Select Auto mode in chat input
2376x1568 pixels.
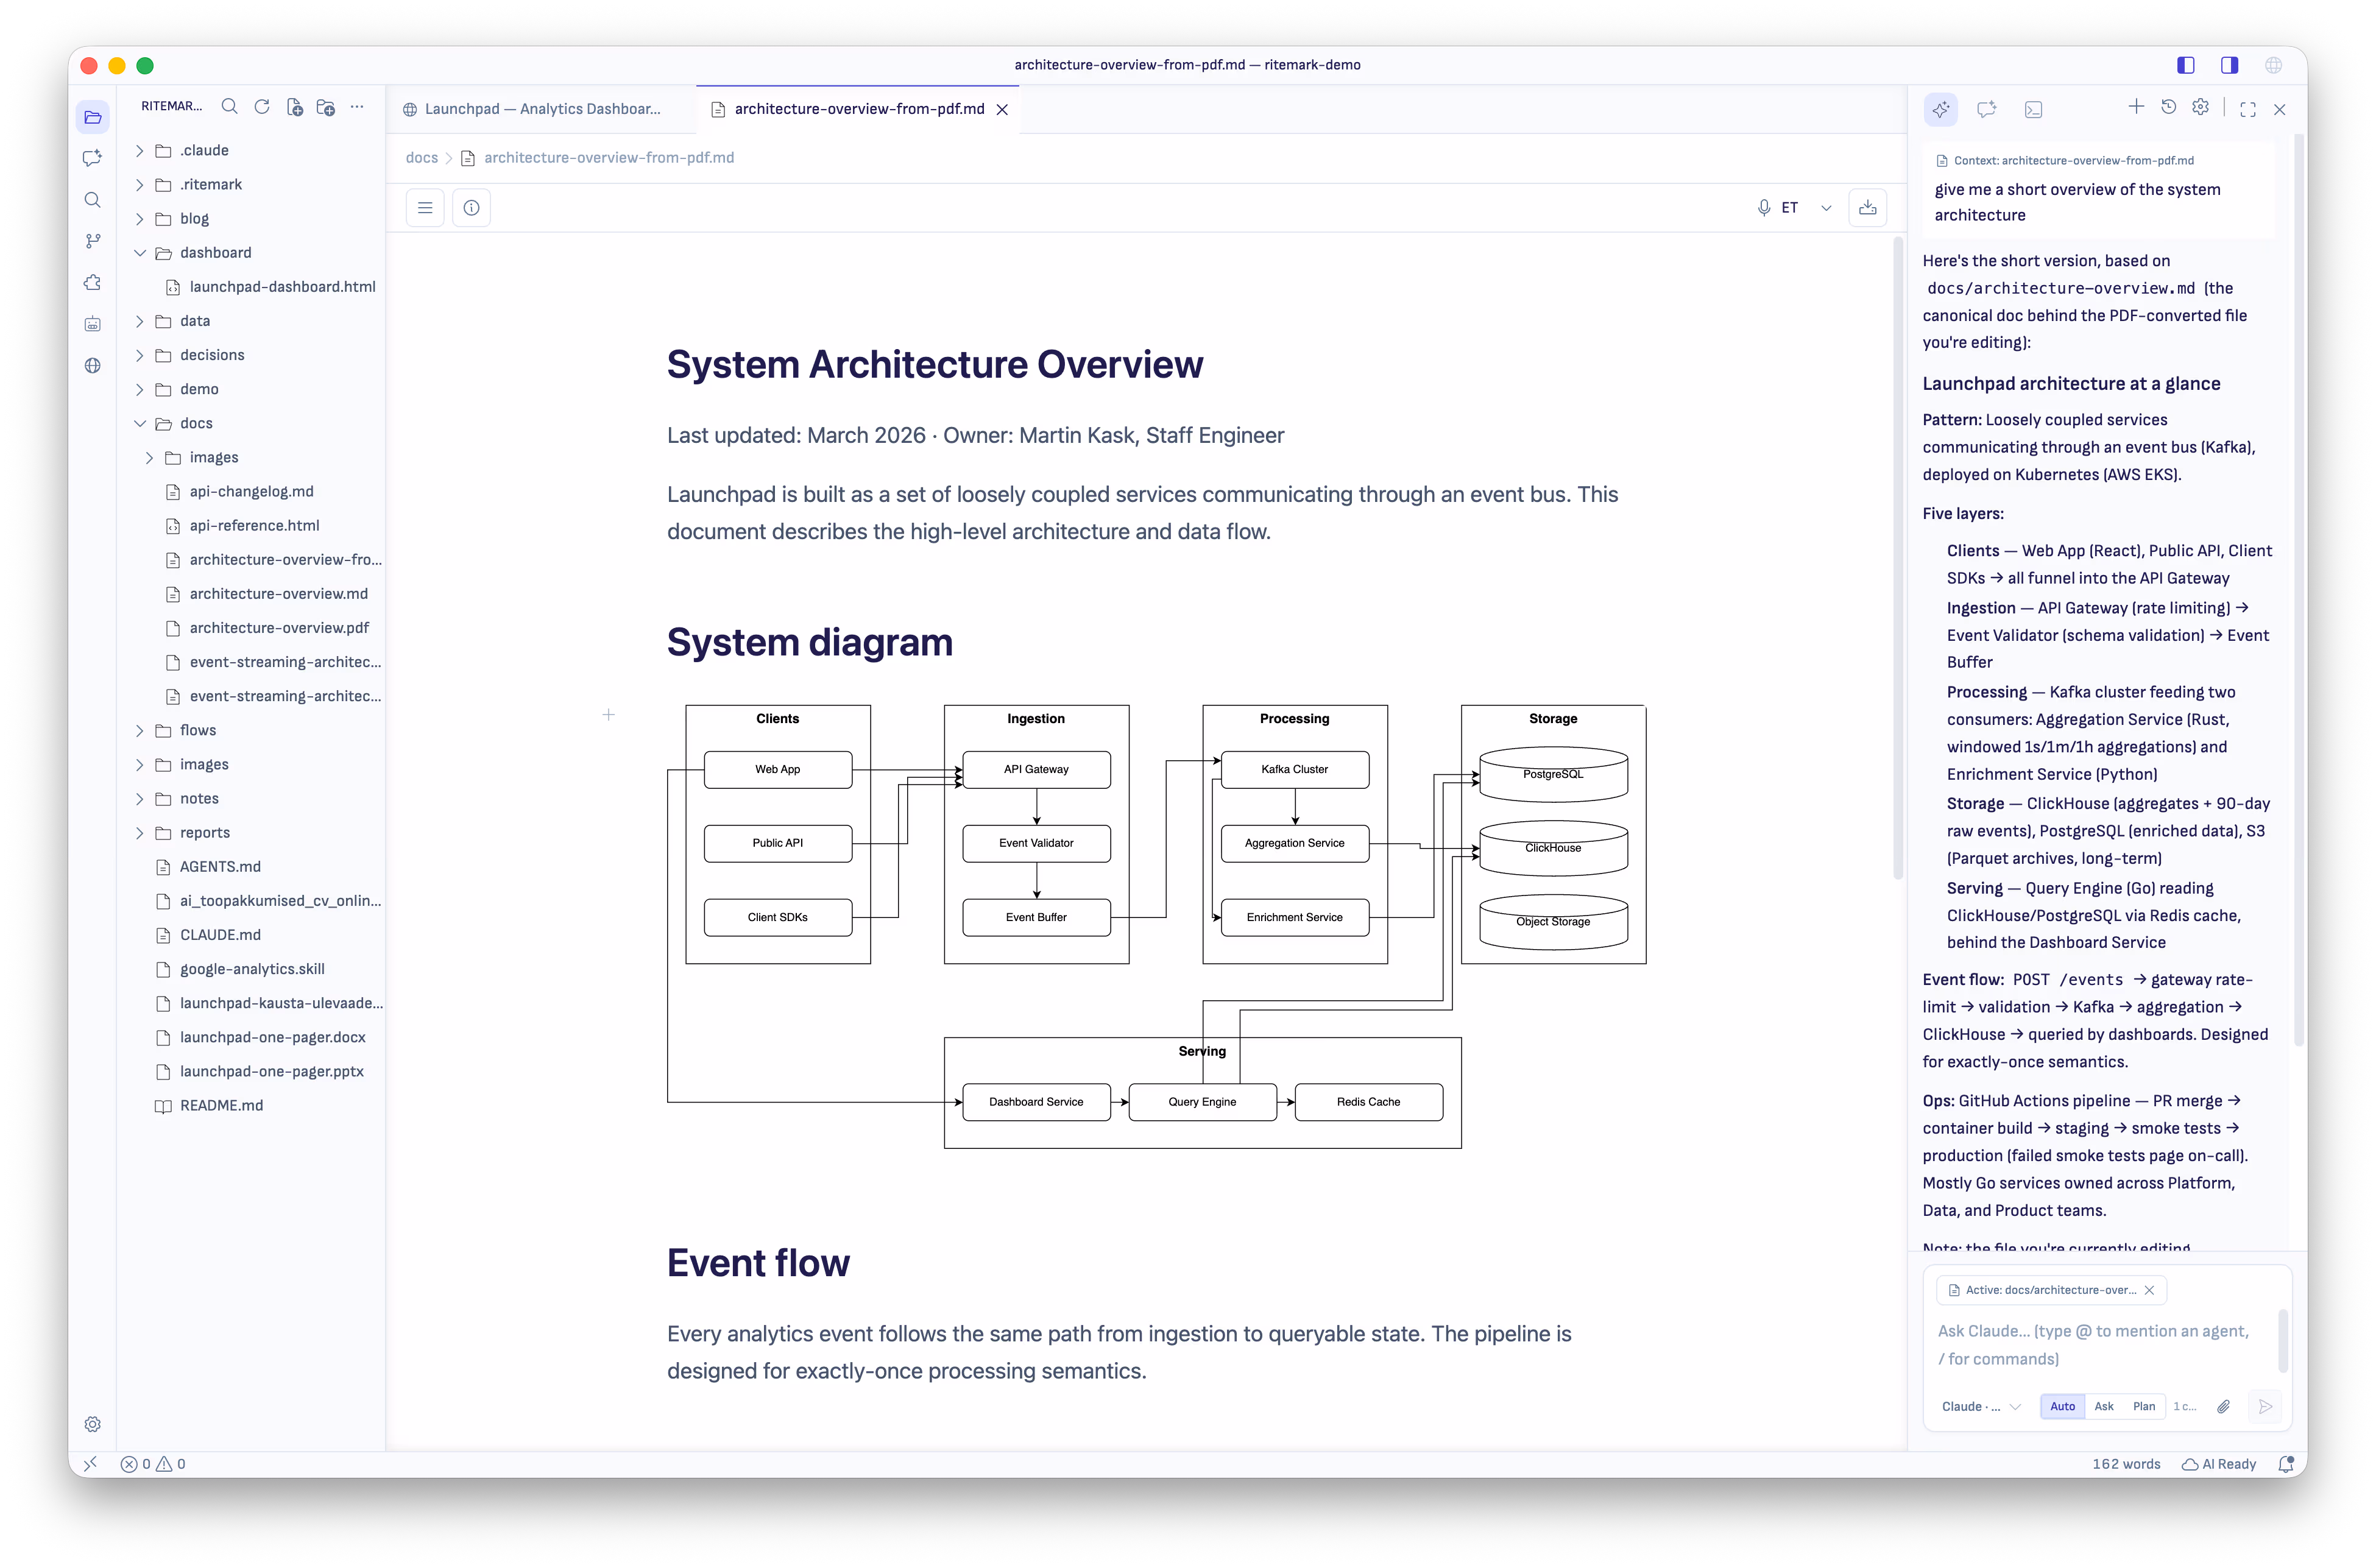(2062, 1406)
